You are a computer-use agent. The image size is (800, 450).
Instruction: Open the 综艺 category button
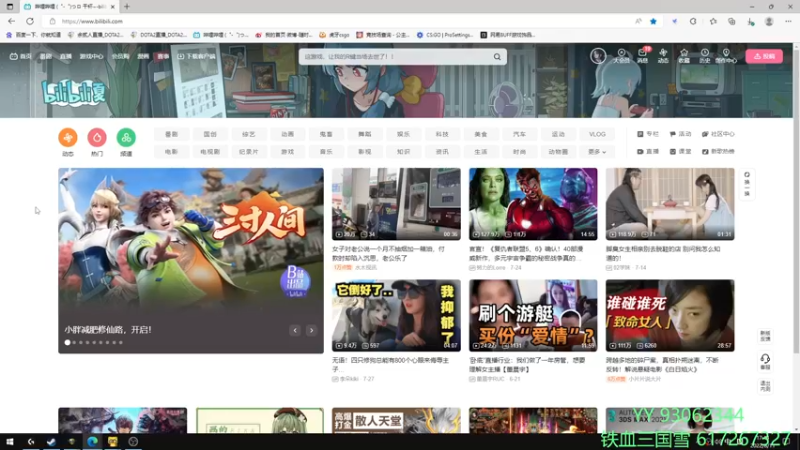point(248,134)
